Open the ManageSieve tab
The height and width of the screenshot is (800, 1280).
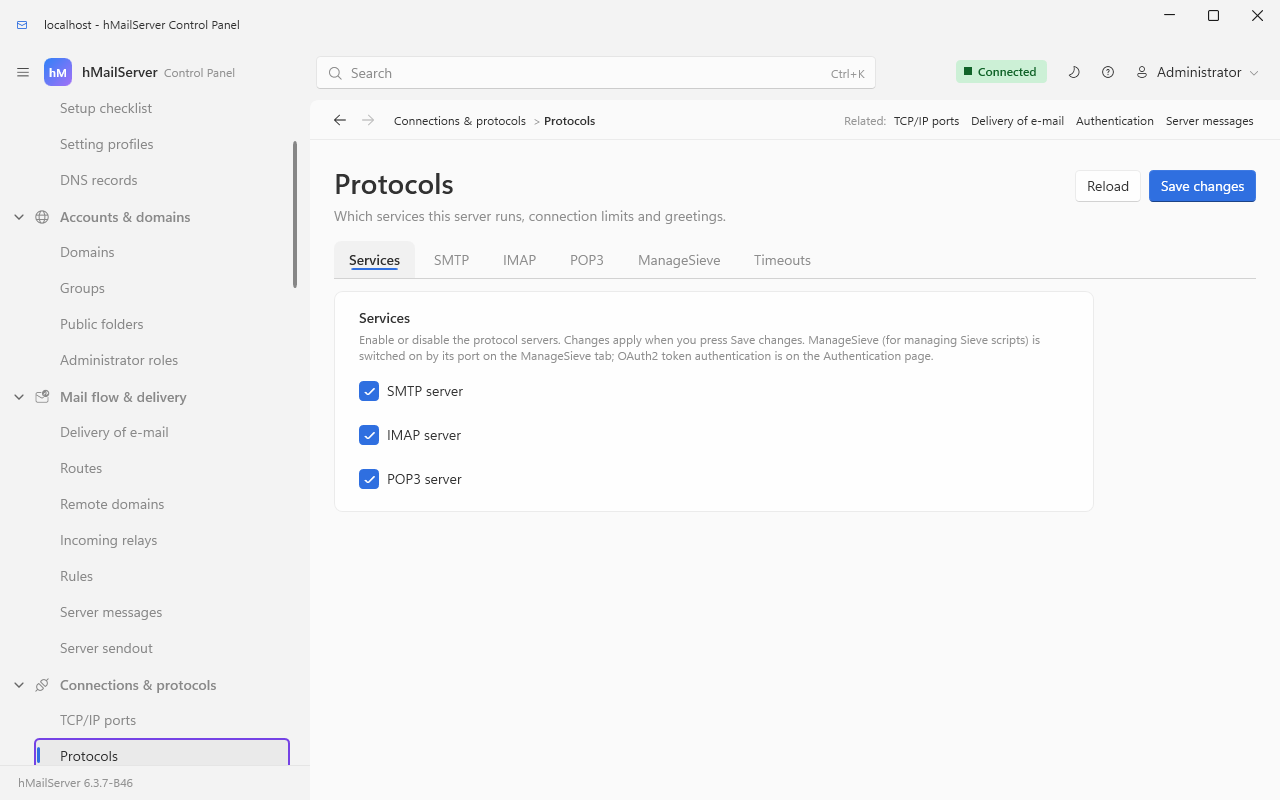[679, 260]
